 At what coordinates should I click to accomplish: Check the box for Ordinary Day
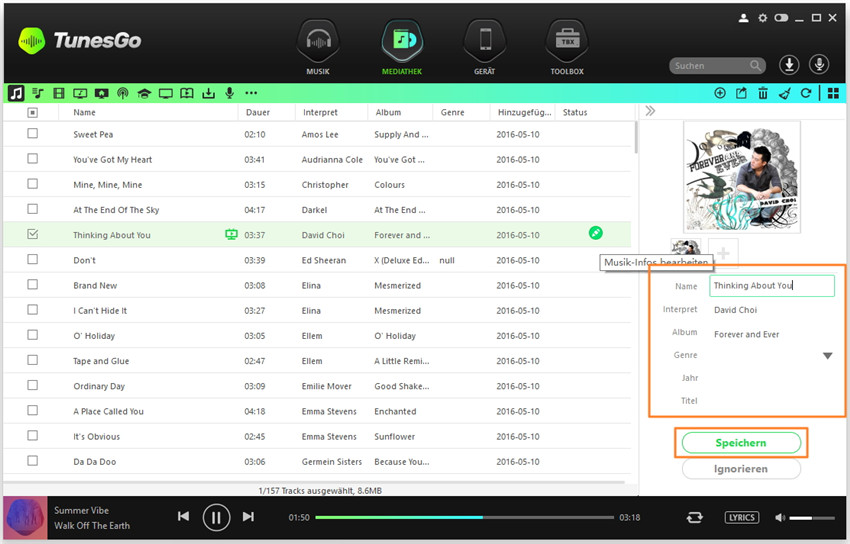[33, 385]
